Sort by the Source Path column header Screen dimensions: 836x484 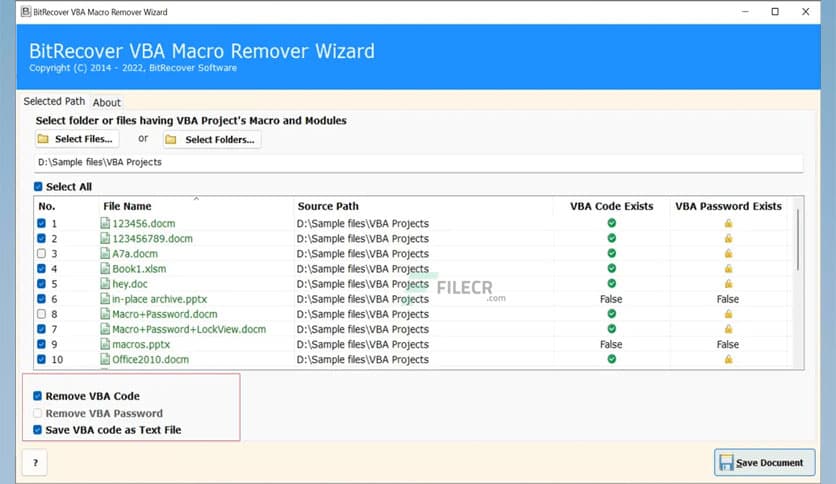click(328, 206)
